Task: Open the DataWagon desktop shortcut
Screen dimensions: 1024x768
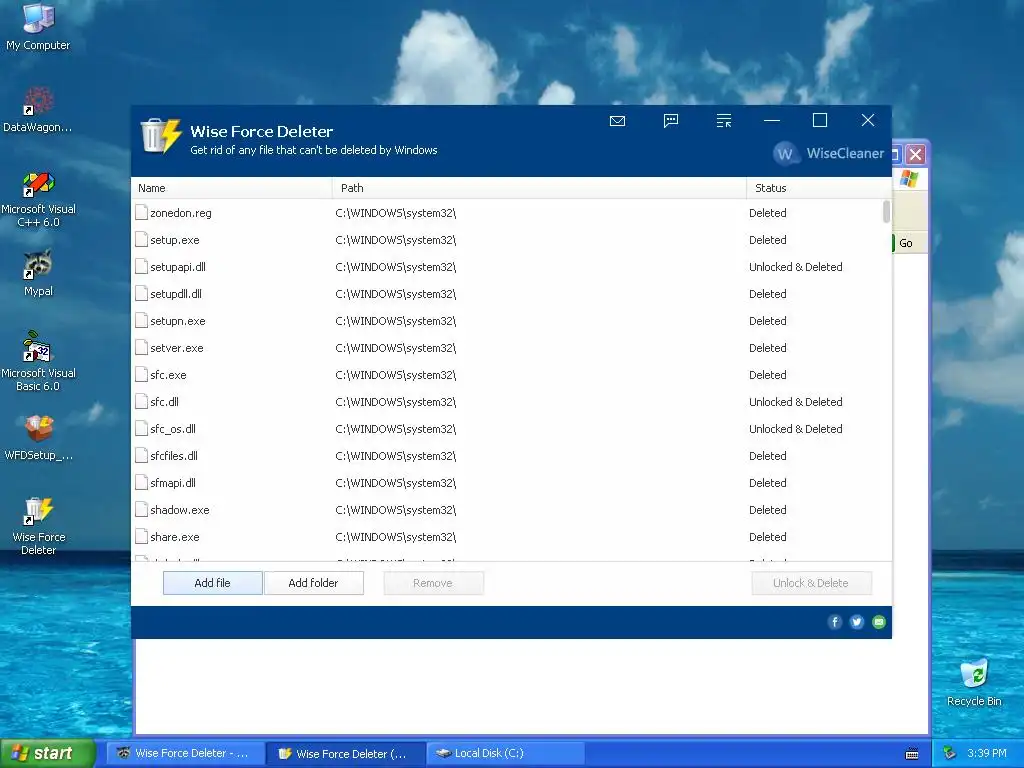Action: 38,110
